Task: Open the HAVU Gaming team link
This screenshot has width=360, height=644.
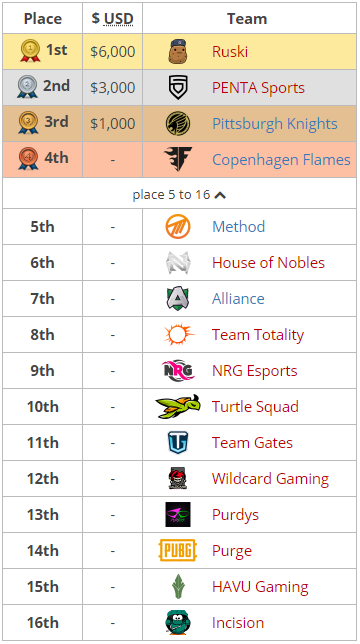Action: [x=260, y=587]
